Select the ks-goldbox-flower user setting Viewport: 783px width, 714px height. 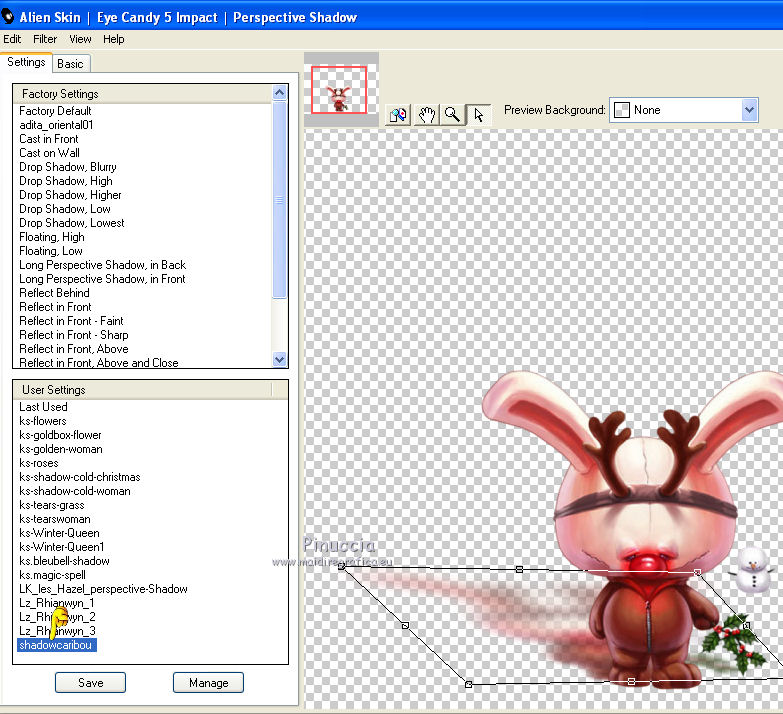(x=60, y=435)
